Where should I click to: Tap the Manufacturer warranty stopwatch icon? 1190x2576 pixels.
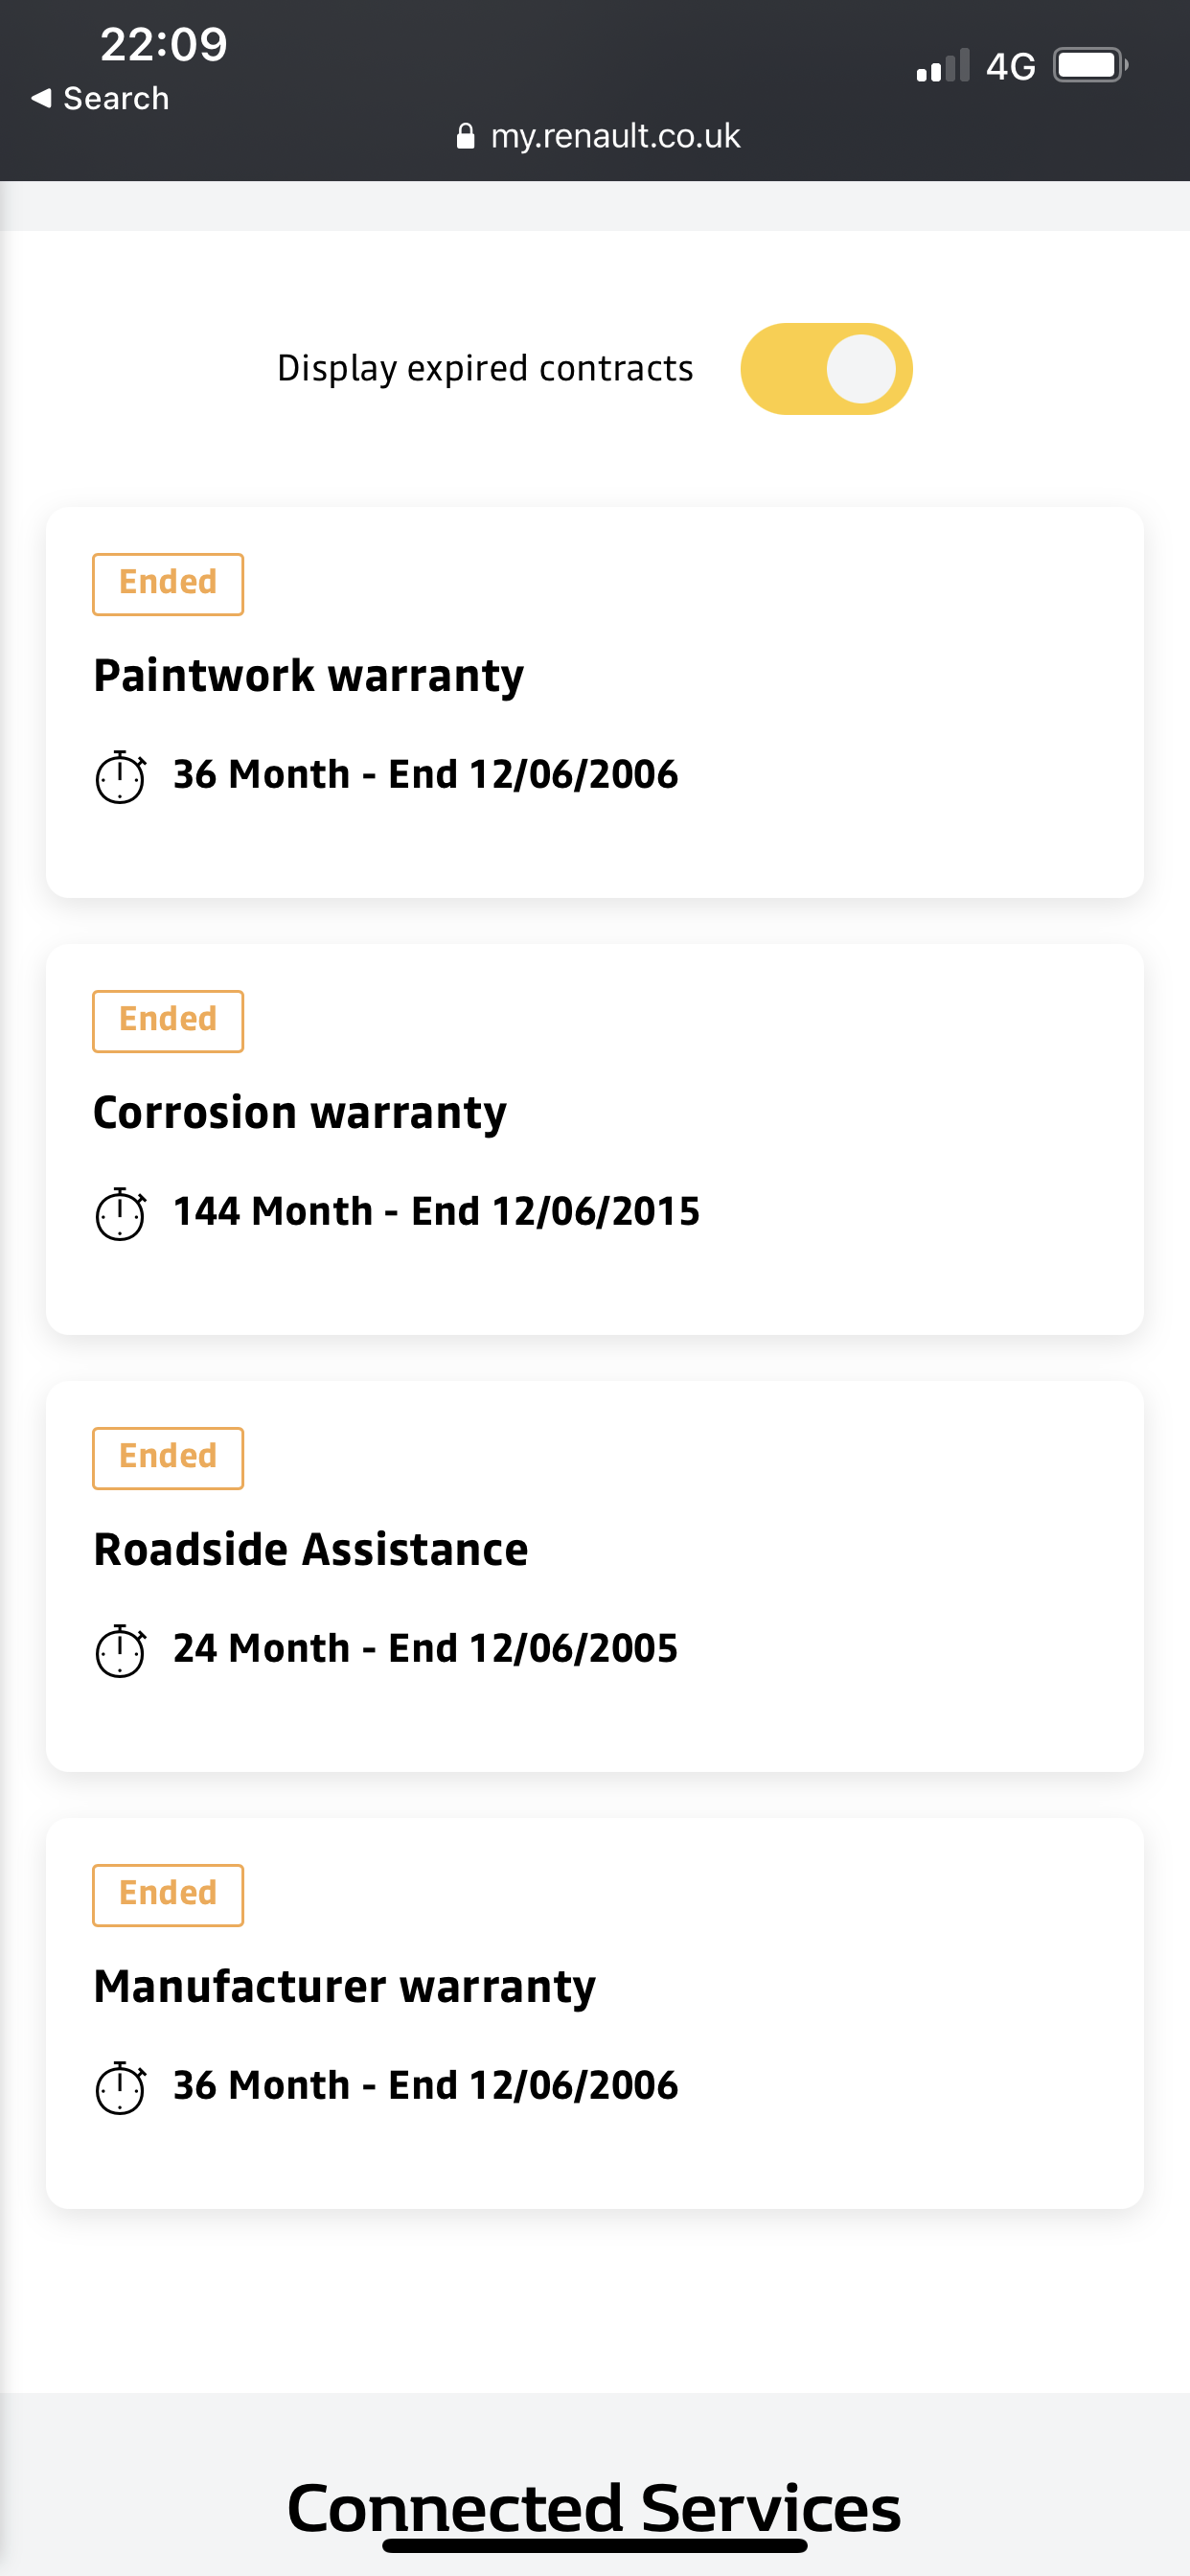pyautogui.click(x=120, y=2088)
